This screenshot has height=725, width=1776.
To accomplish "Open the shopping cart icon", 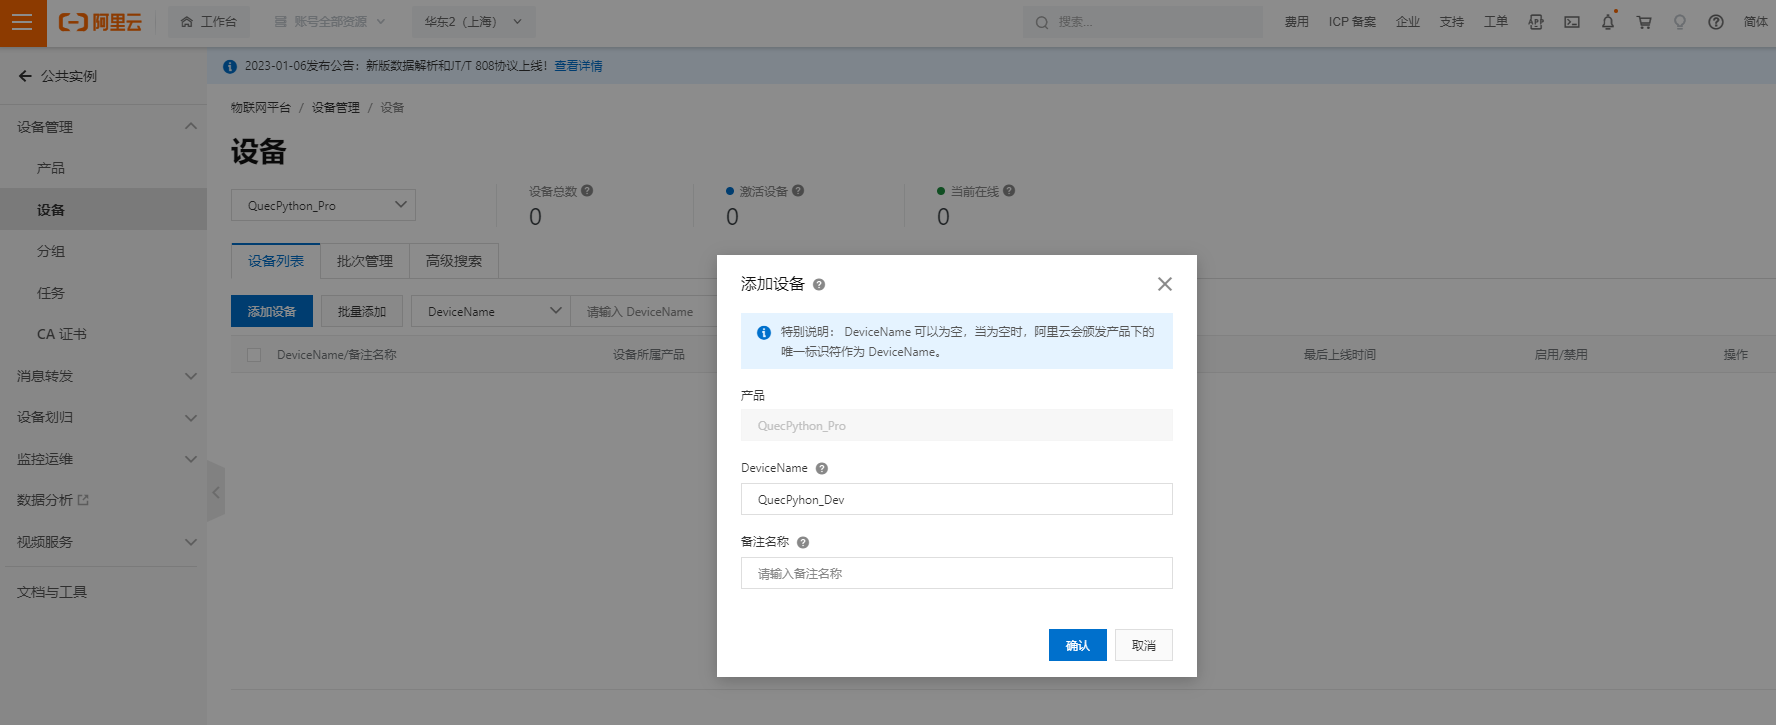I will point(1644,22).
